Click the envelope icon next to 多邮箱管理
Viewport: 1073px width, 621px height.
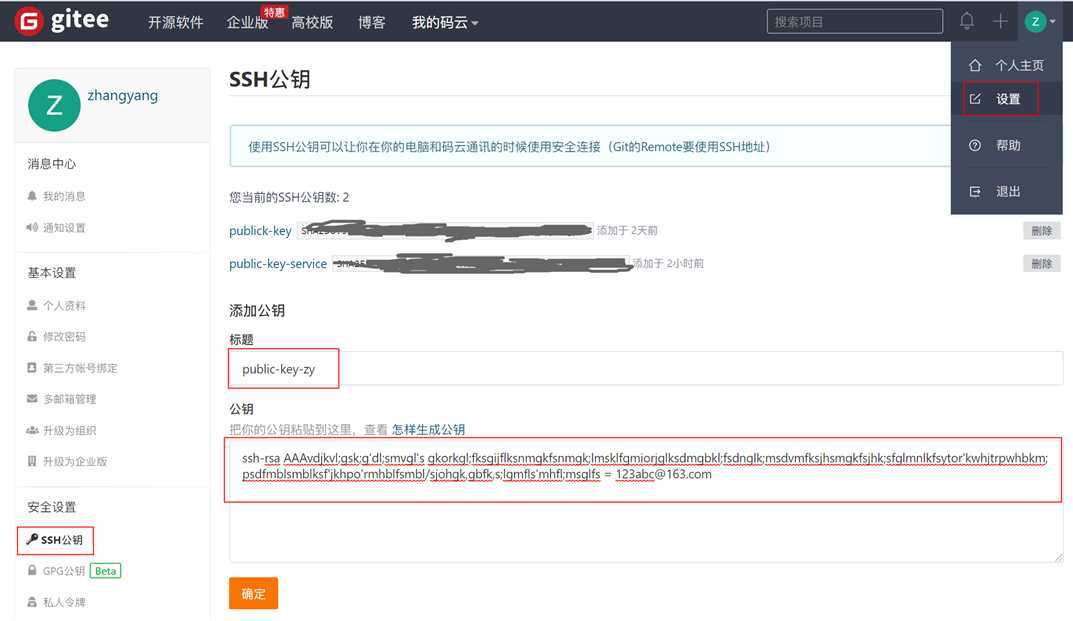click(31, 398)
